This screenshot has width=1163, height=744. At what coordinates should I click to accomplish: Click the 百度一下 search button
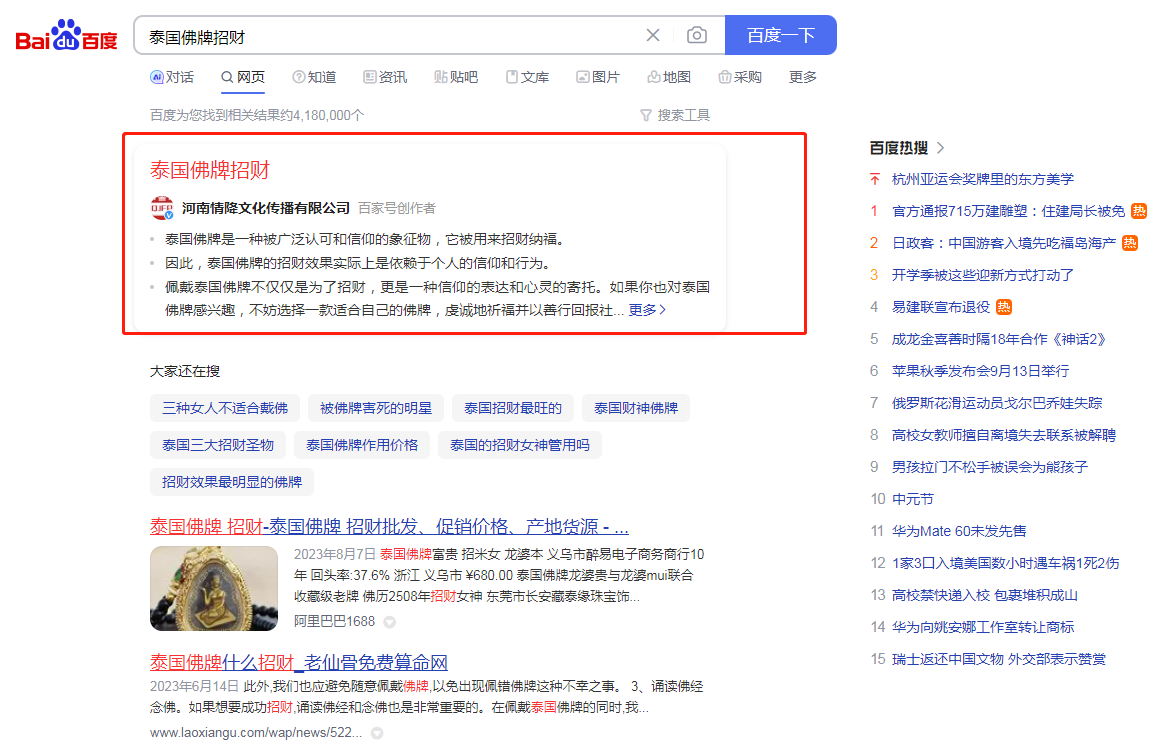[x=780, y=35]
